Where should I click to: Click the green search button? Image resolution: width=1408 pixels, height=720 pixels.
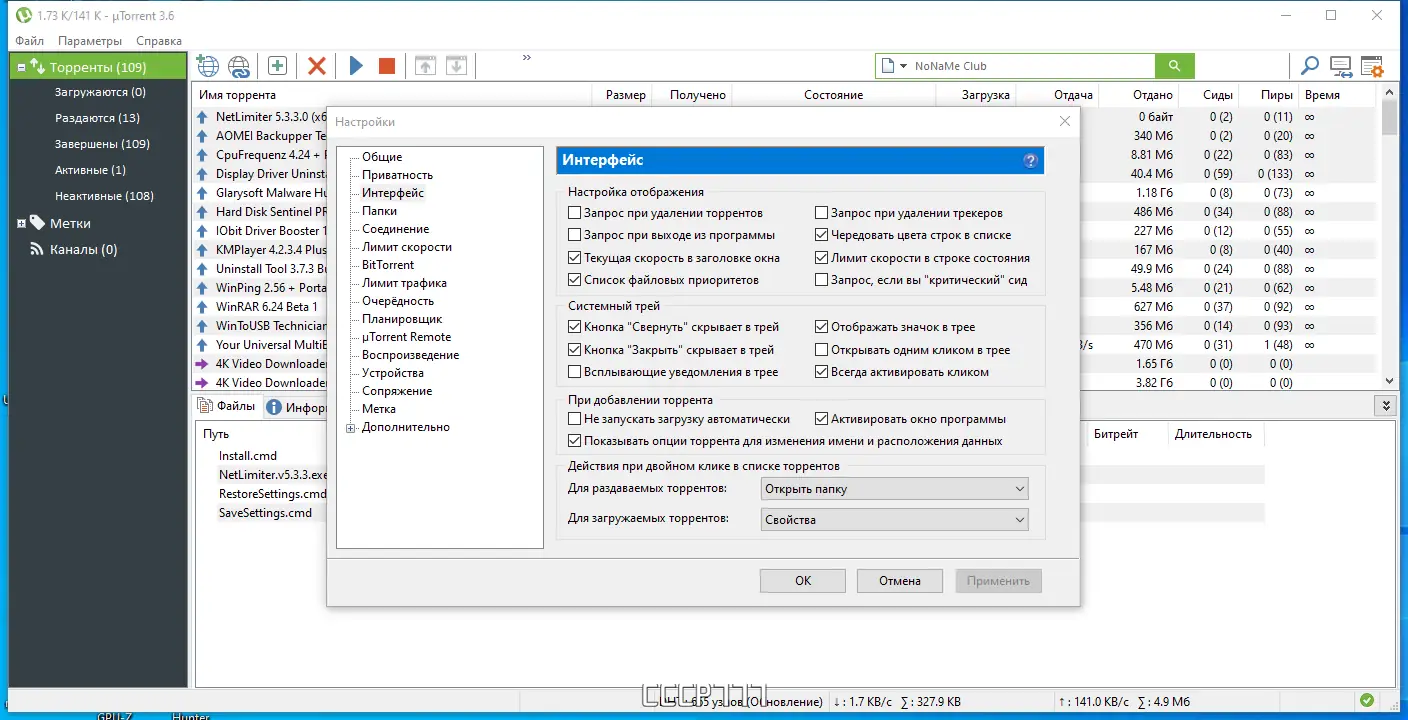1175,66
